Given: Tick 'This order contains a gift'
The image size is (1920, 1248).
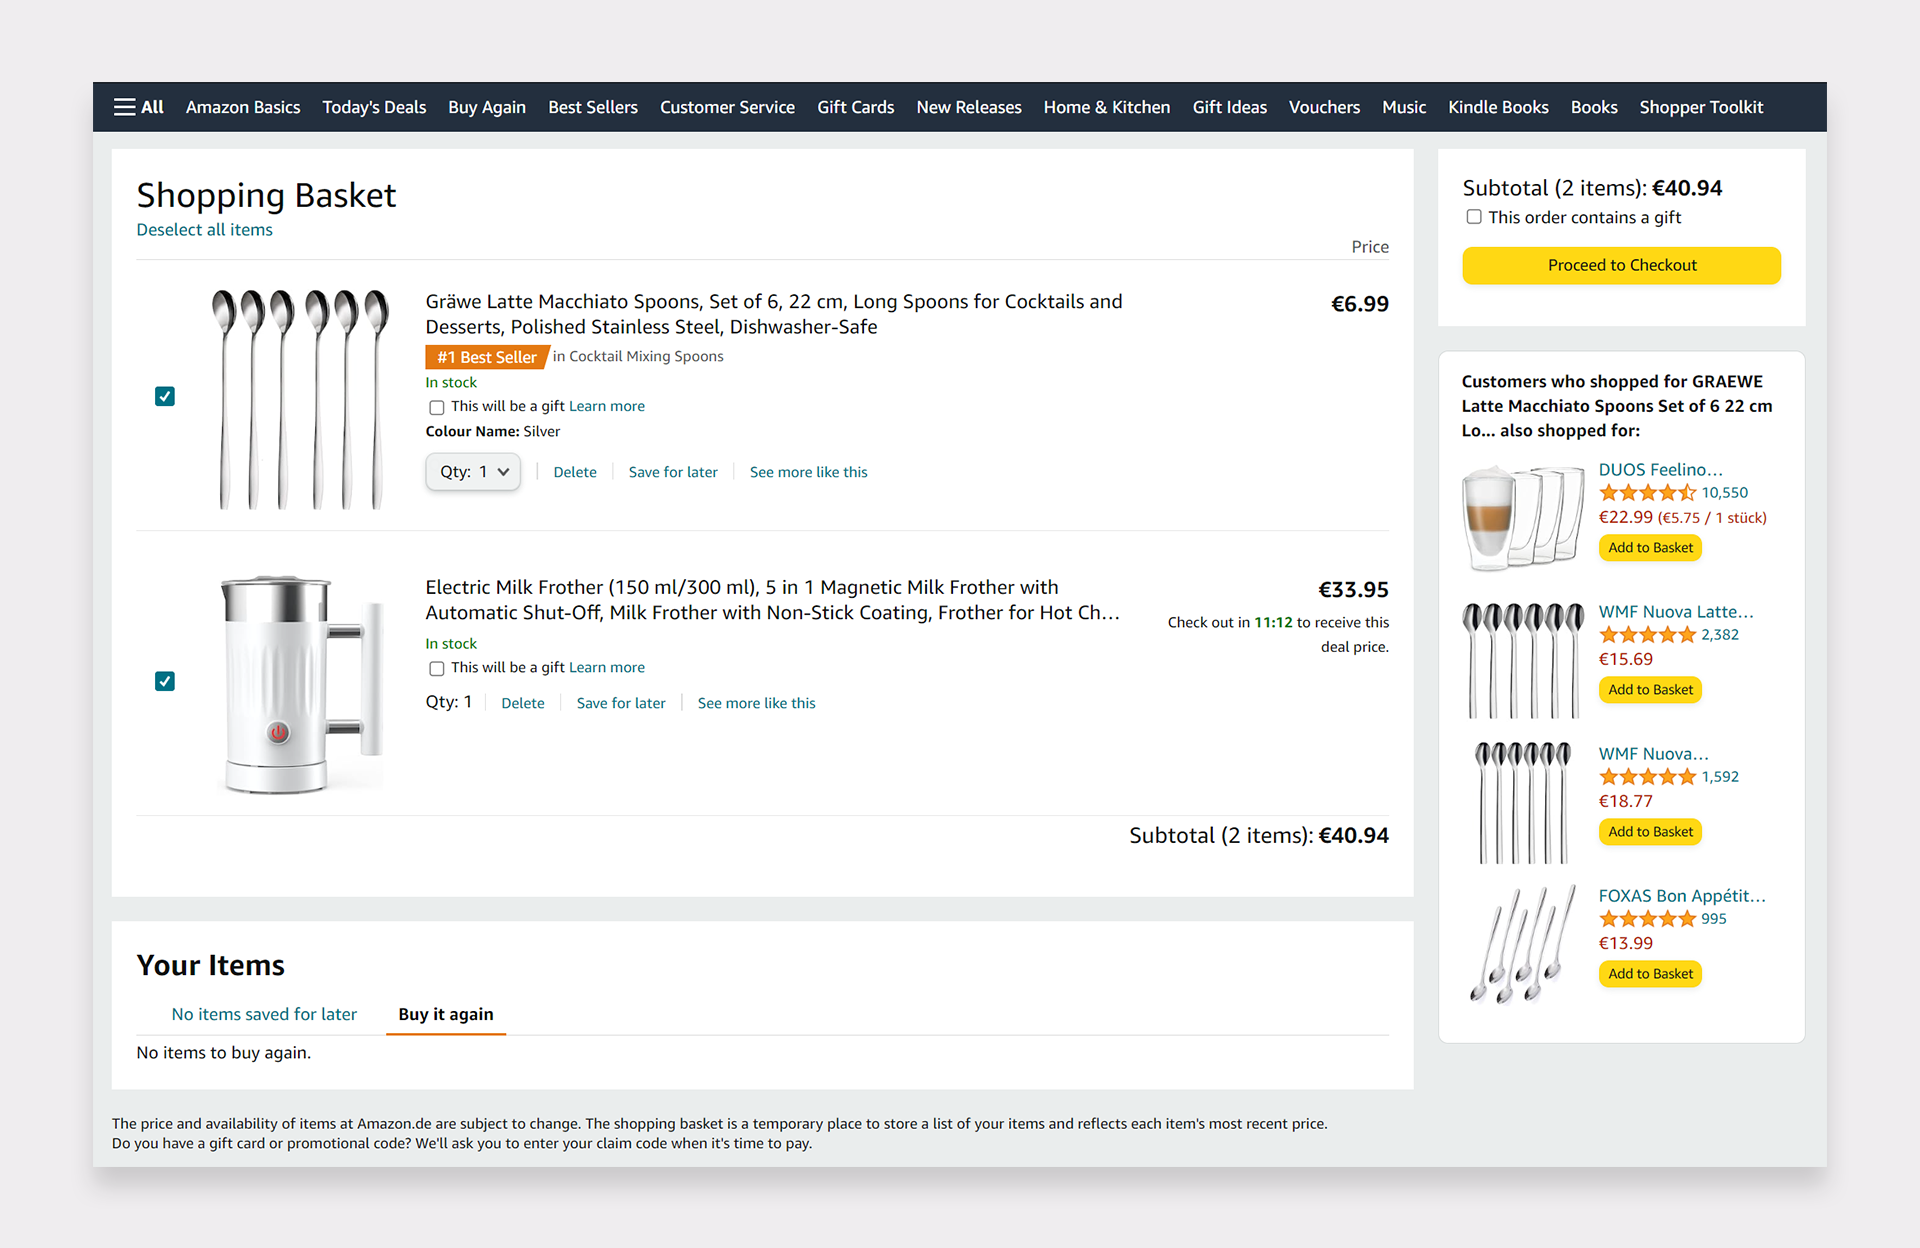Looking at the screenshot, I should click(x=1474, y=217).
